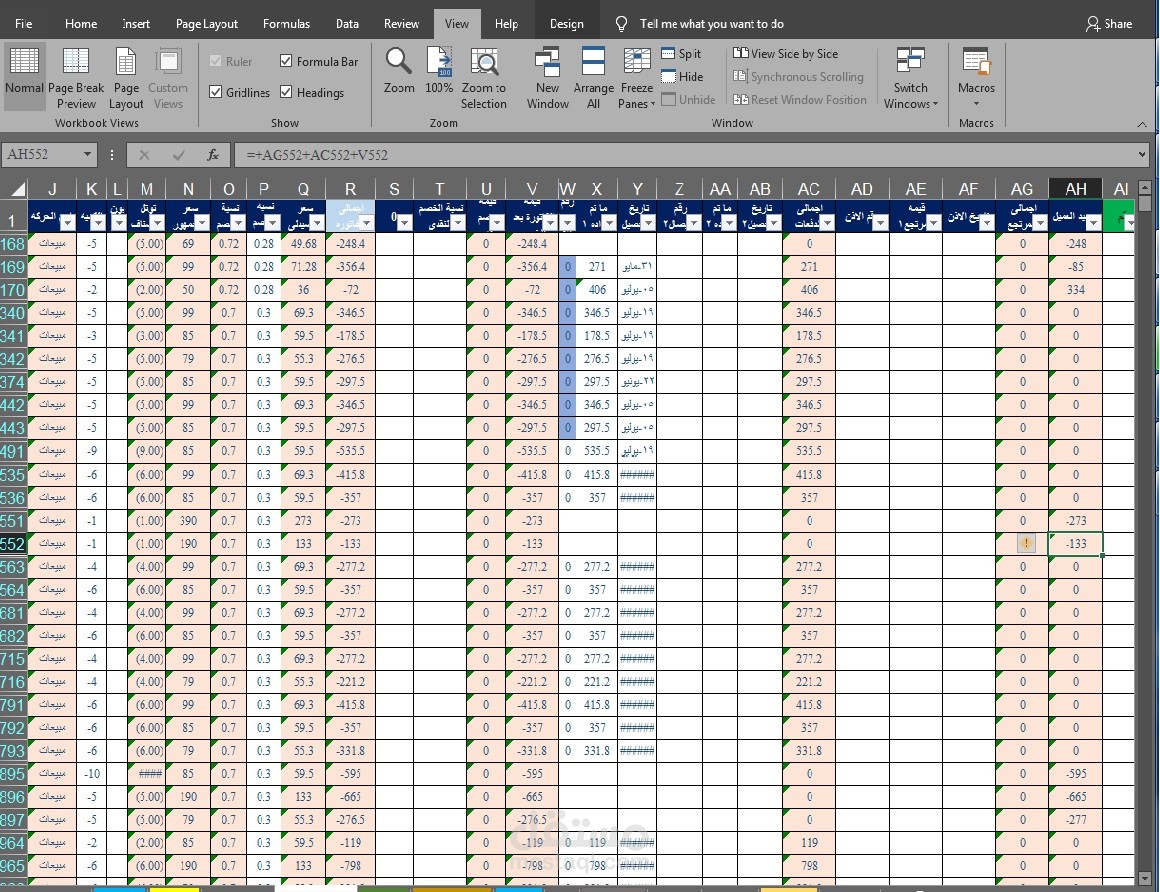The image size is (1160, 892).
Task: Open the Name Box dropdown
Action: (x=87, y=155)
